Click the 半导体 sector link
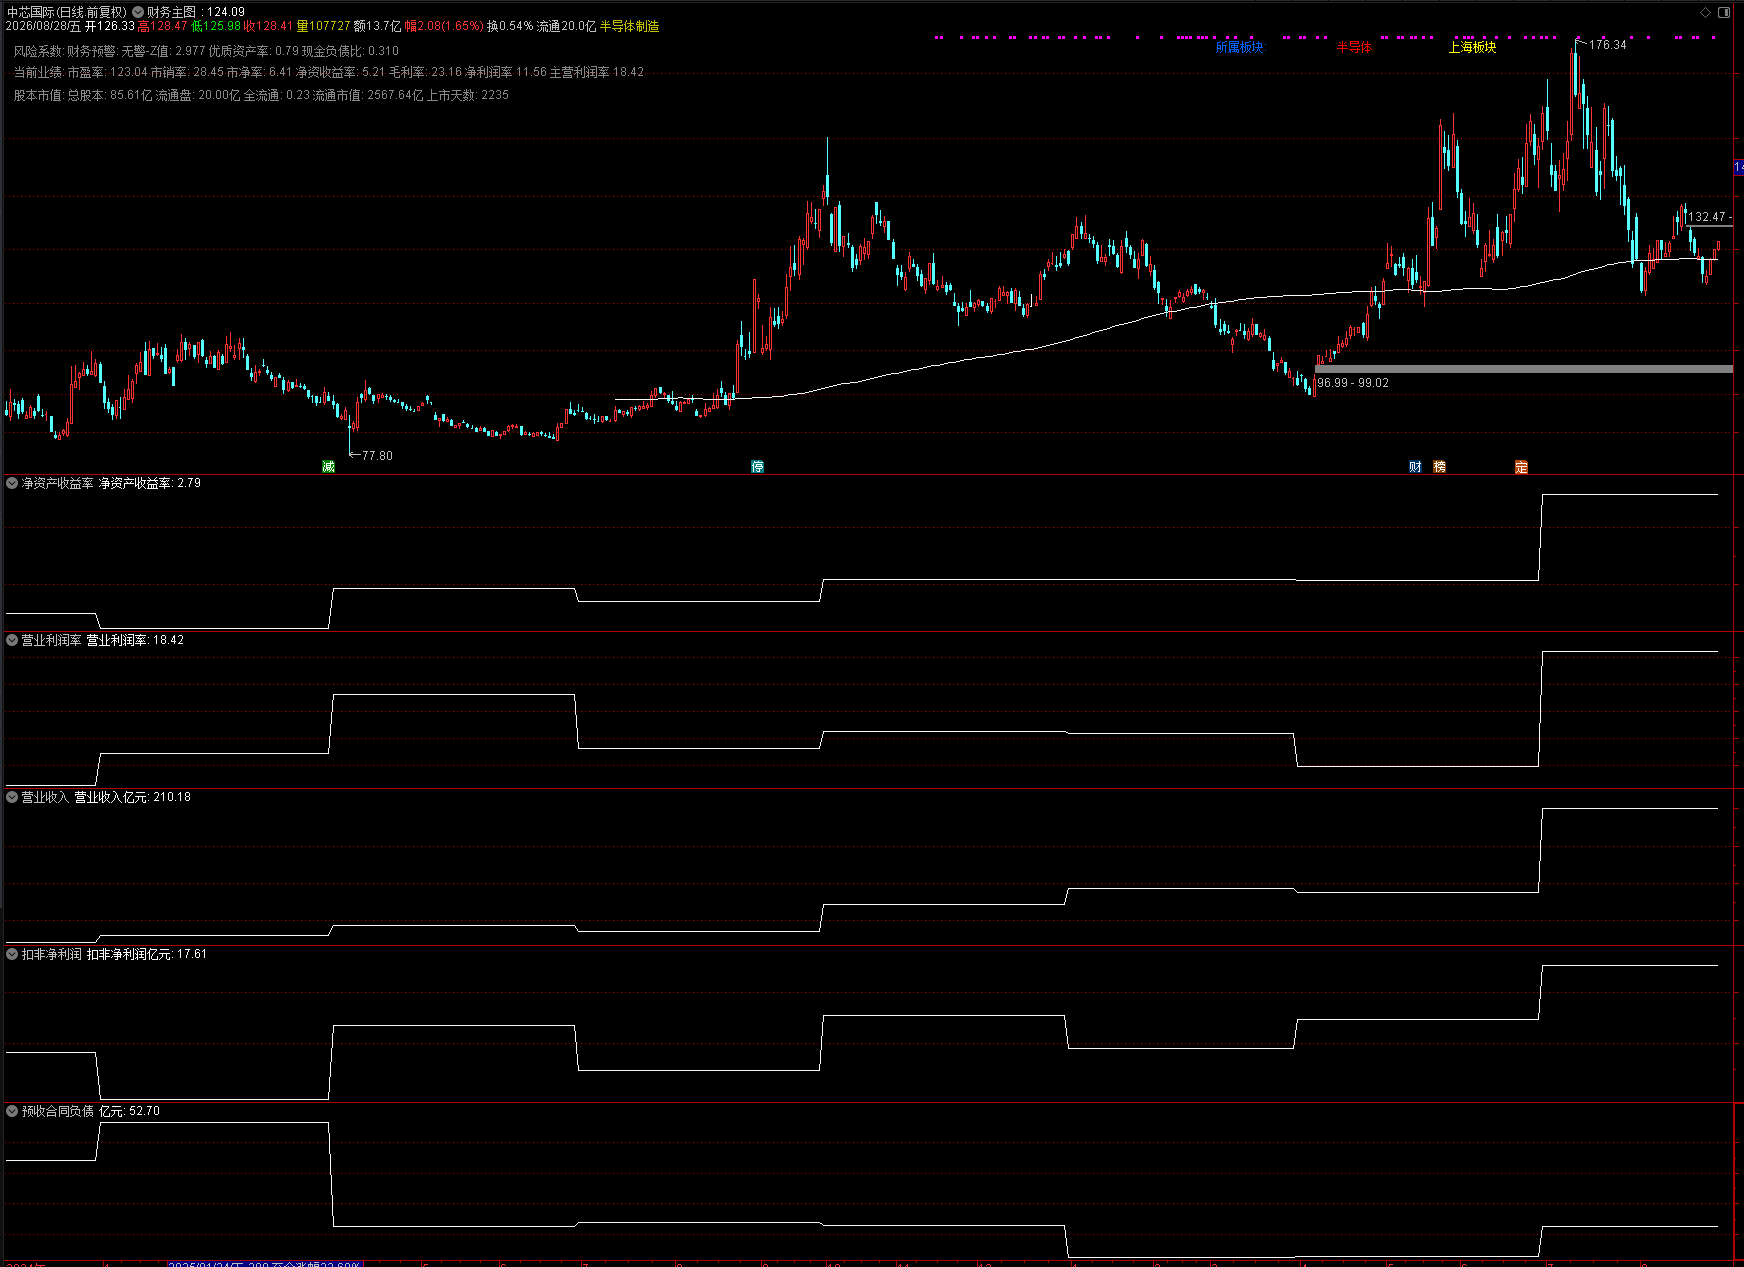Screen dimensions: 1744x1267 pyautogui.click(x=1355, y=47)
